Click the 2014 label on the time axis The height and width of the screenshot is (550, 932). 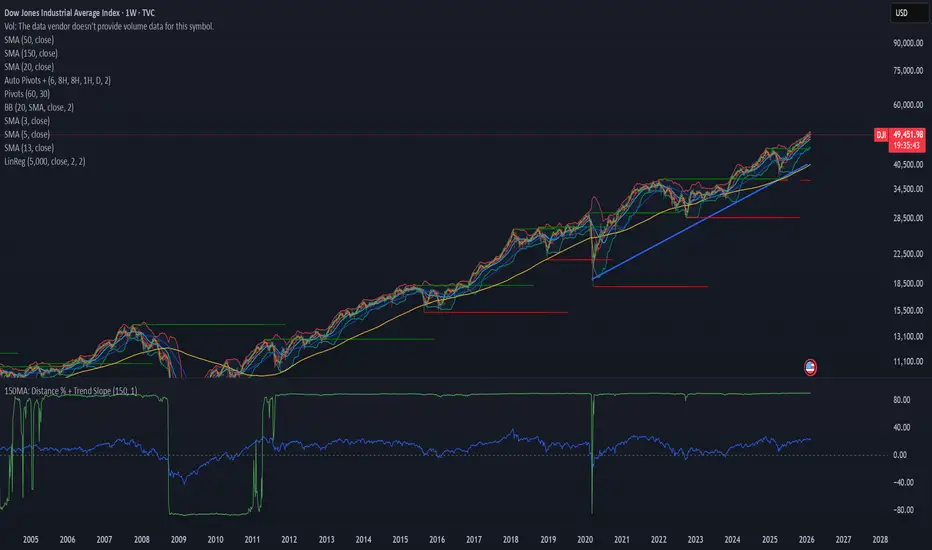363,540
